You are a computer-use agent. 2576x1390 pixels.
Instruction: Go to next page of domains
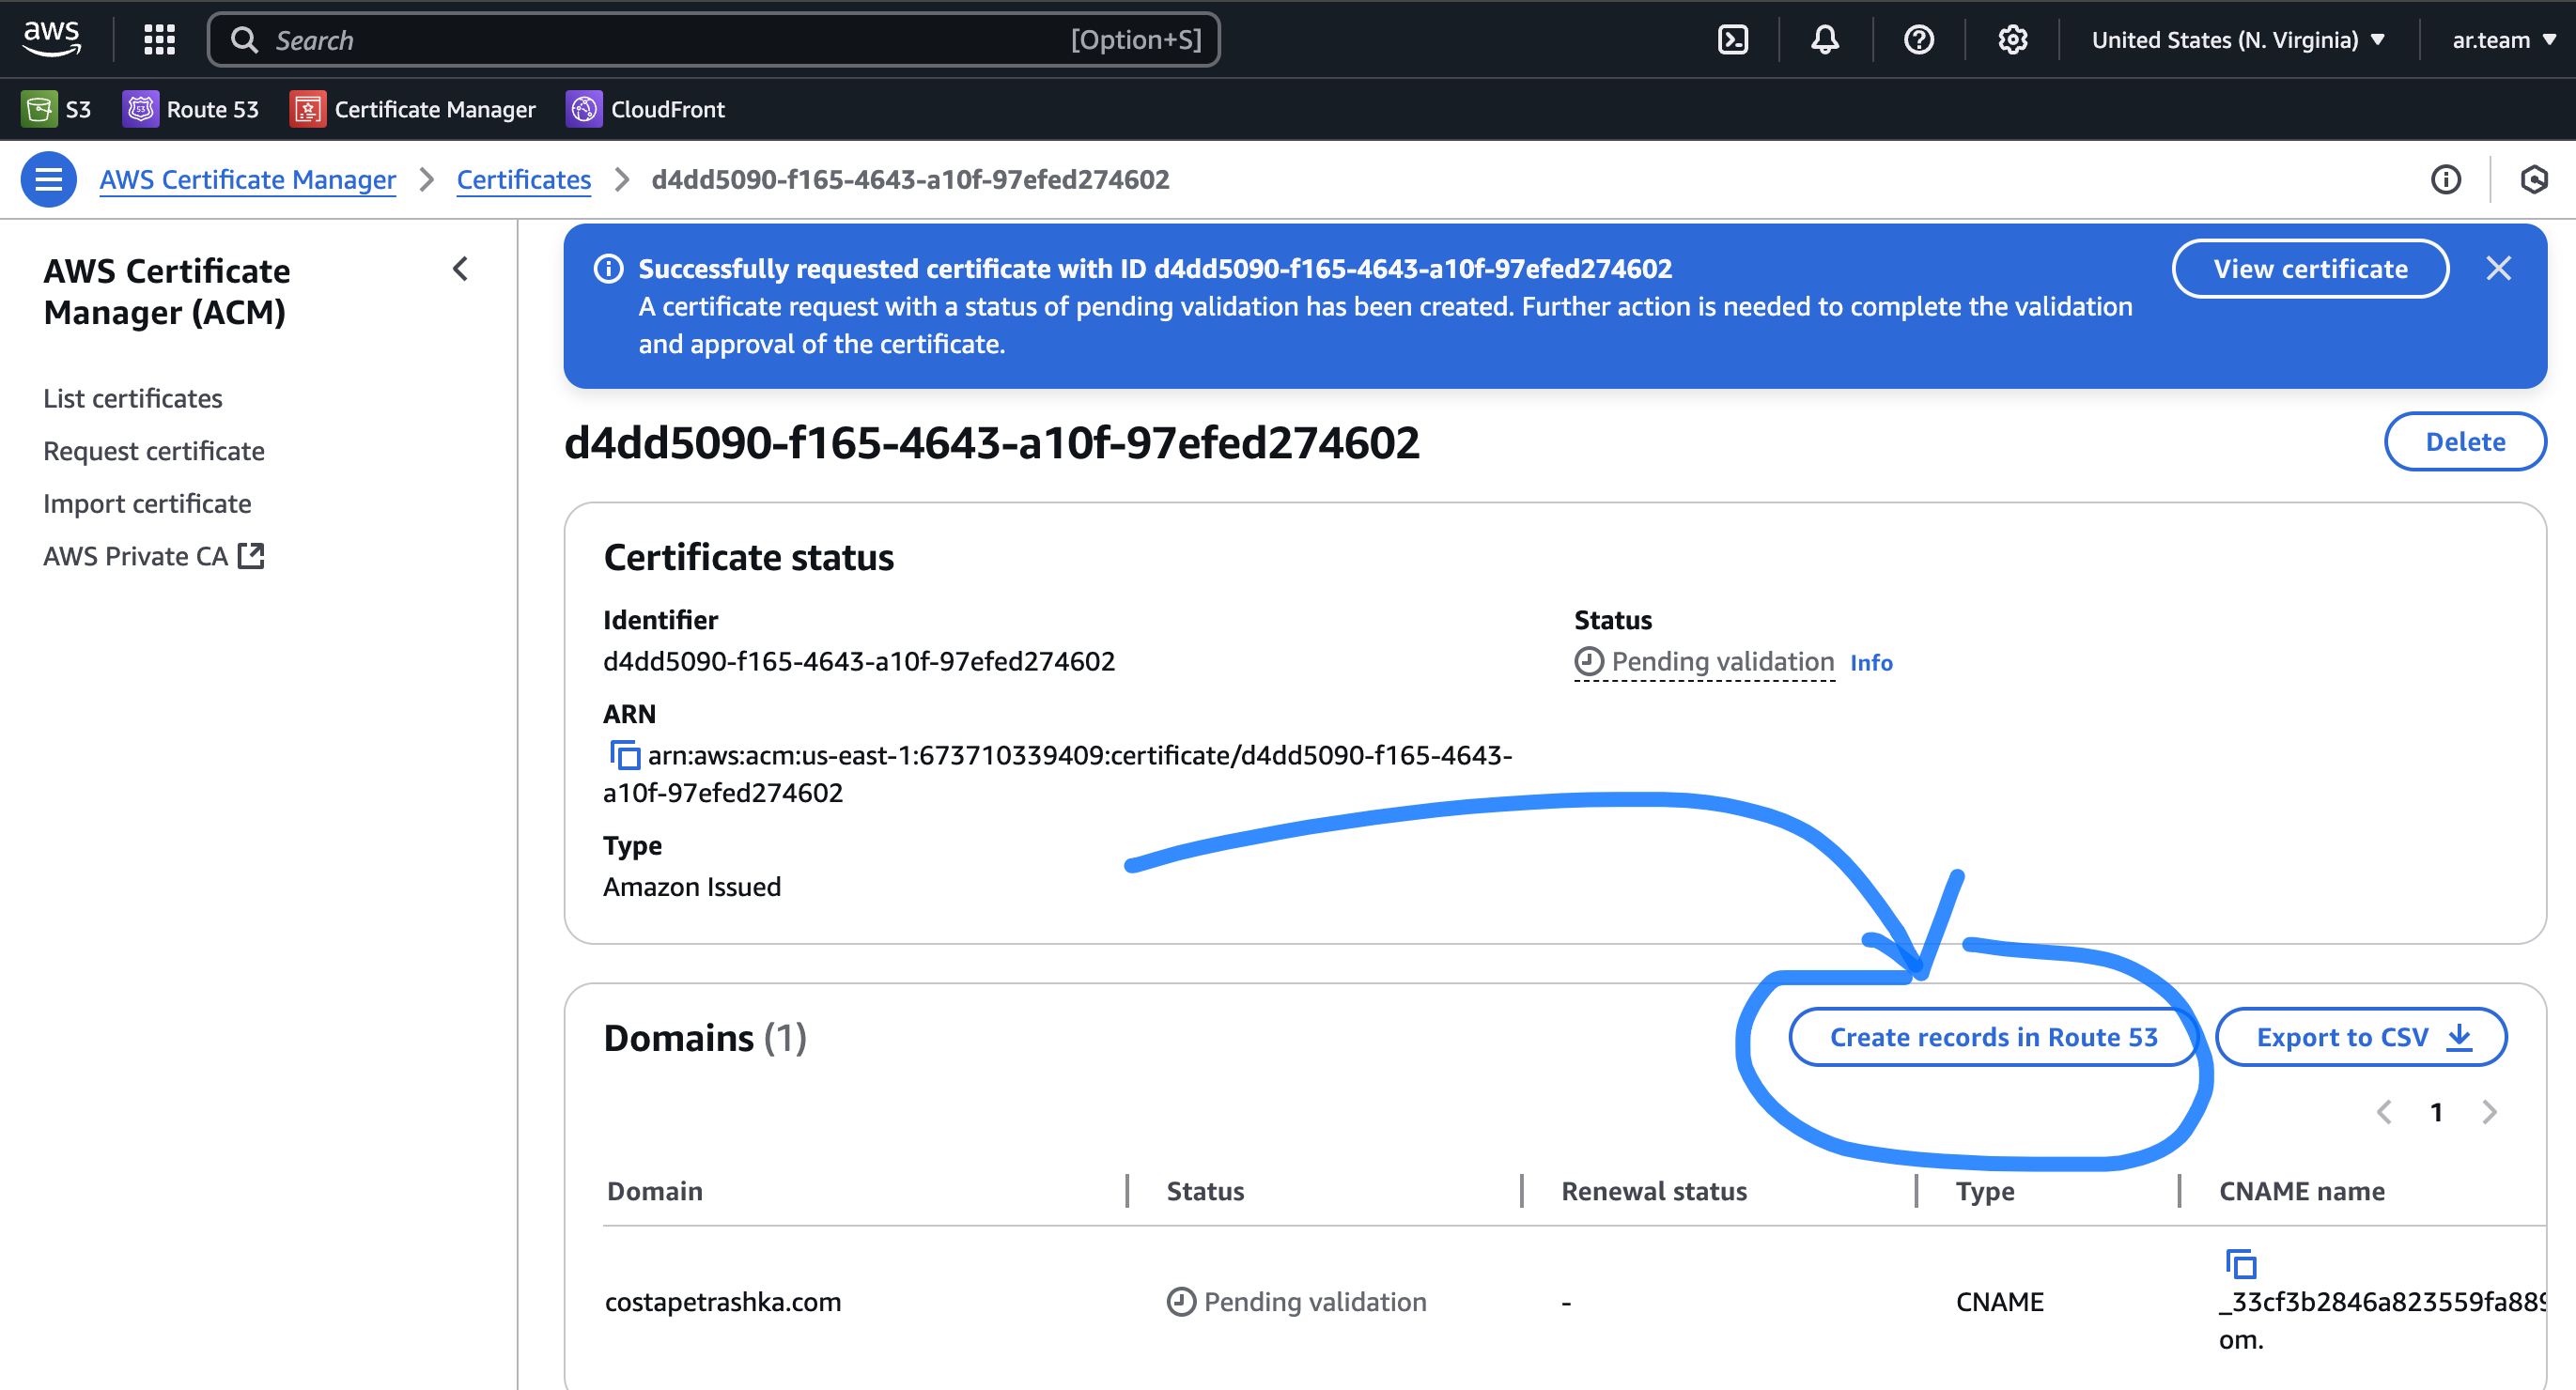pyautogui.click(x=2490, y=1112)
